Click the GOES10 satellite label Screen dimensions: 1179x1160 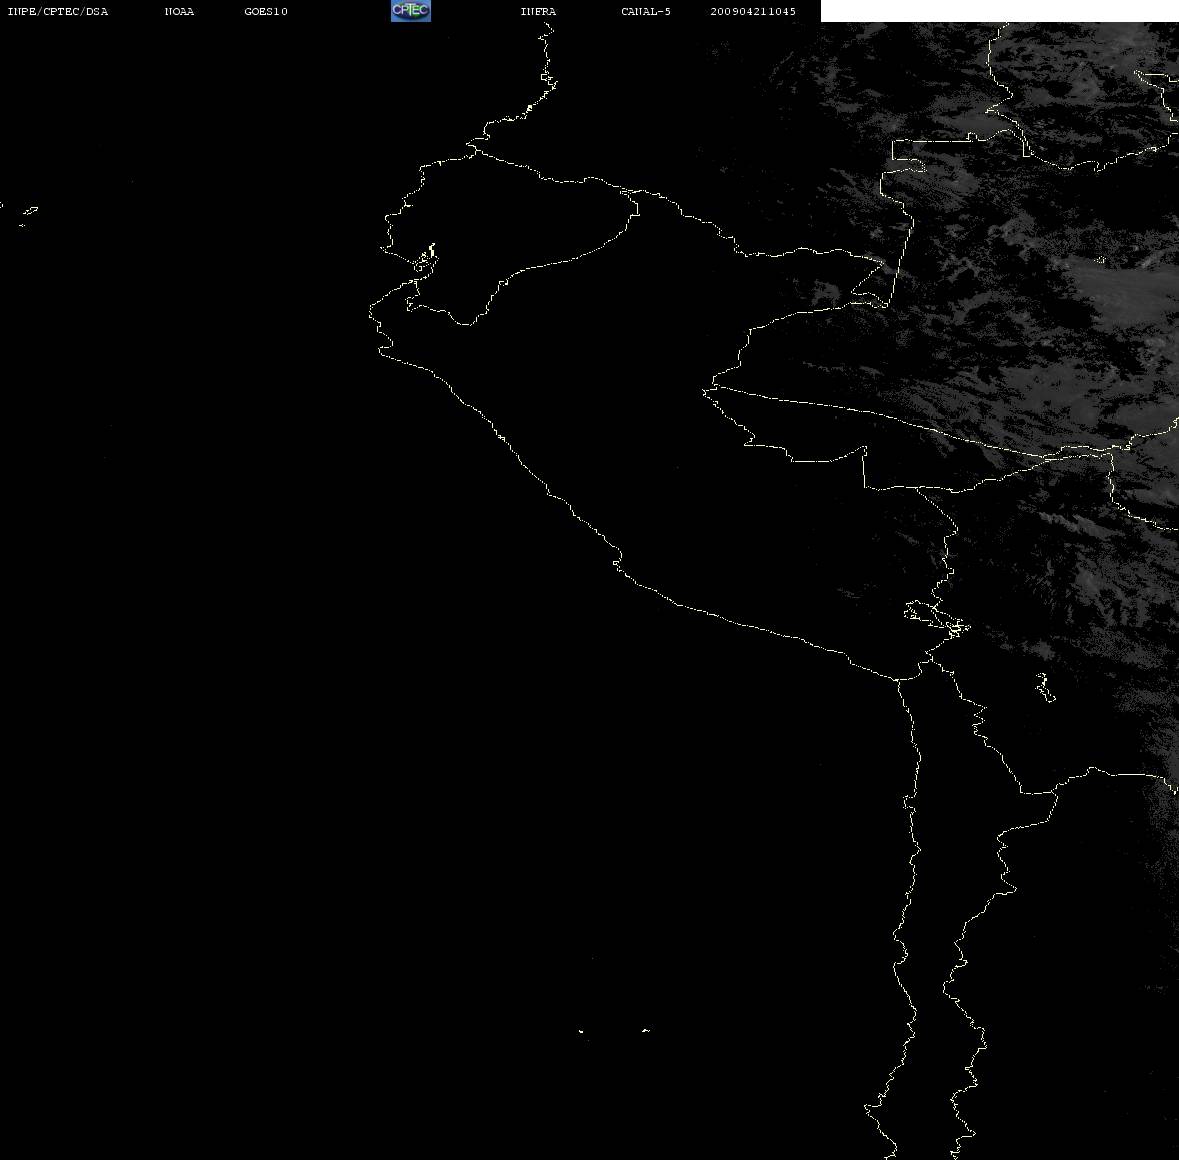pyautogui.click(x=266, y=11)
